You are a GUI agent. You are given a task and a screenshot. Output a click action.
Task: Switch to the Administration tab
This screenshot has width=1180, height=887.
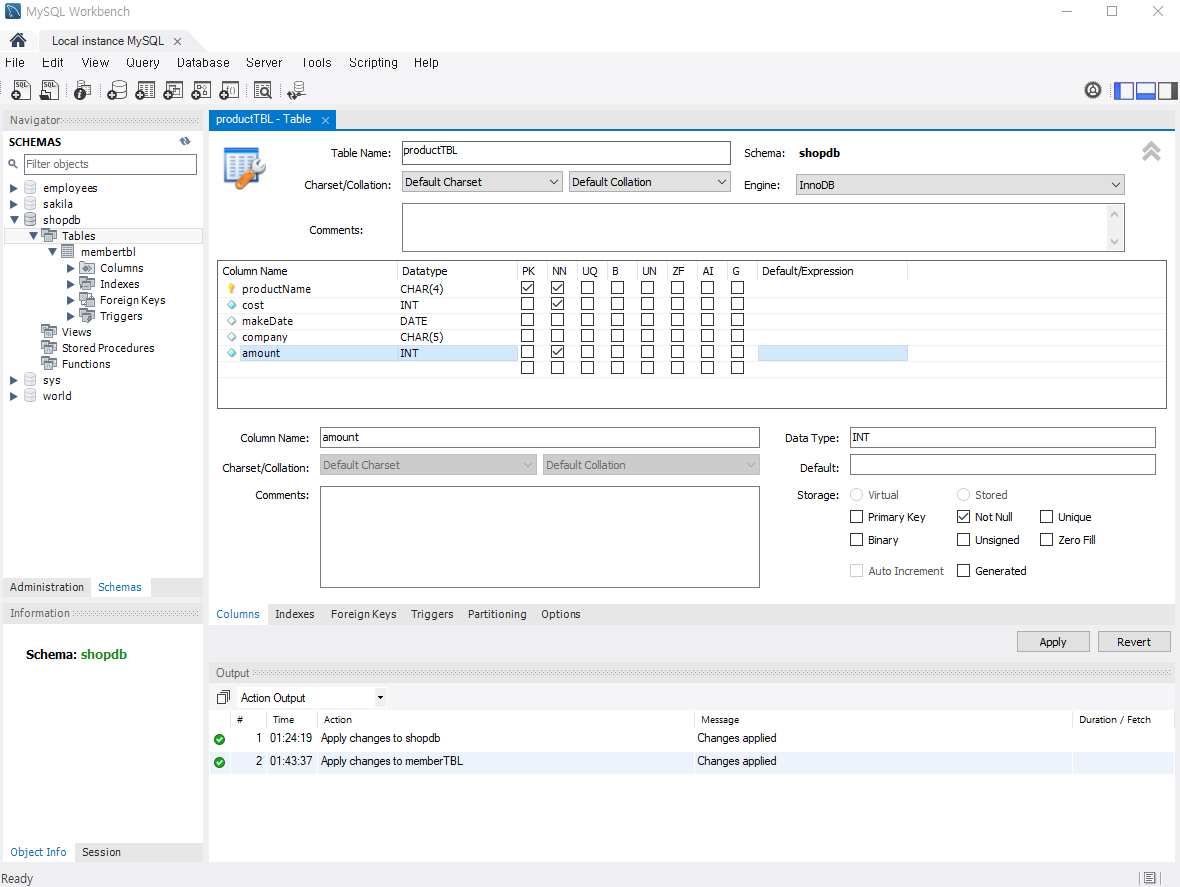[x=47, y=588]
